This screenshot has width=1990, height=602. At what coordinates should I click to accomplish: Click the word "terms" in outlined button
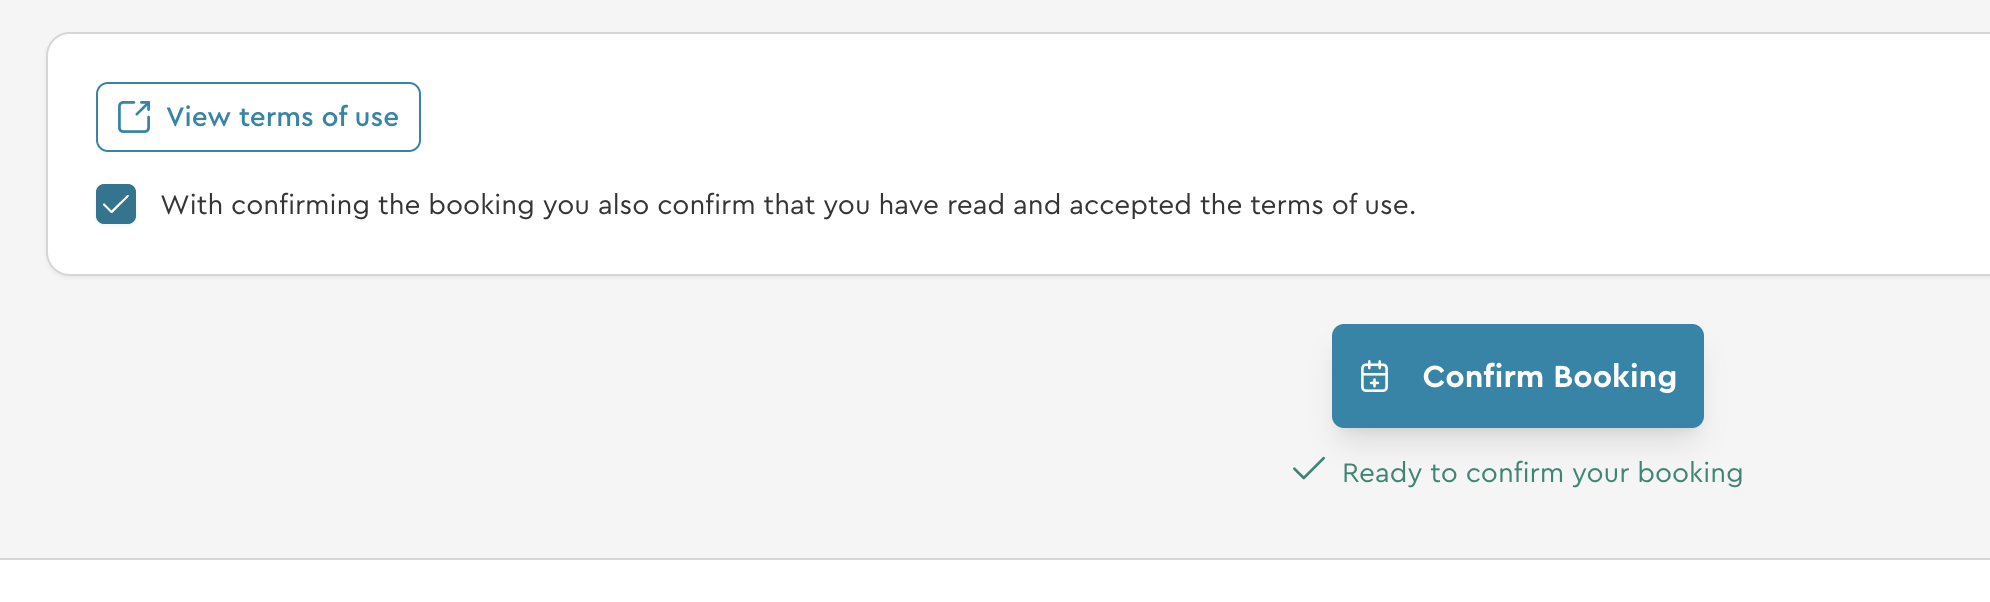(276, 117)
